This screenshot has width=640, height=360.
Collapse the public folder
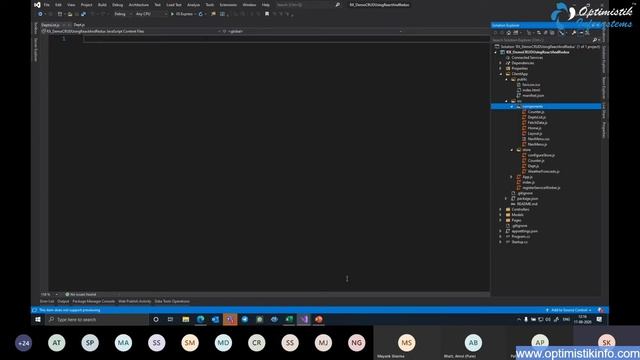507,79
